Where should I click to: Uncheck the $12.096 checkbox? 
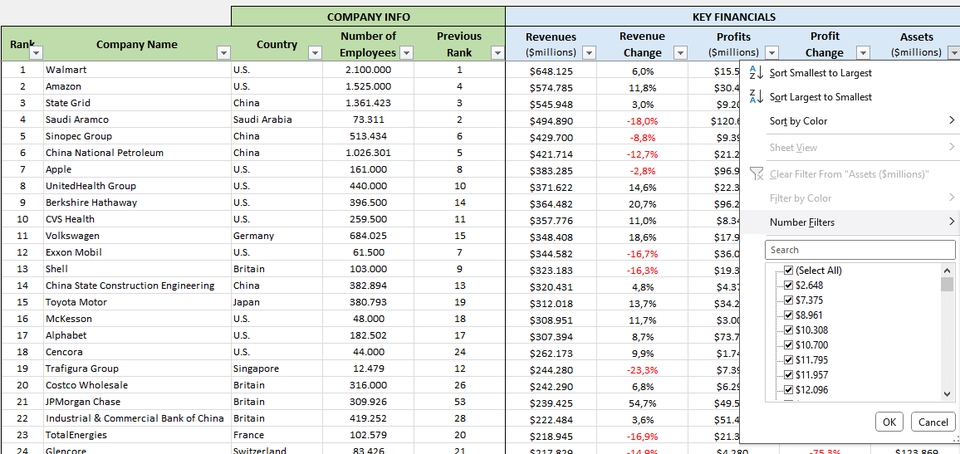[789, 390]
